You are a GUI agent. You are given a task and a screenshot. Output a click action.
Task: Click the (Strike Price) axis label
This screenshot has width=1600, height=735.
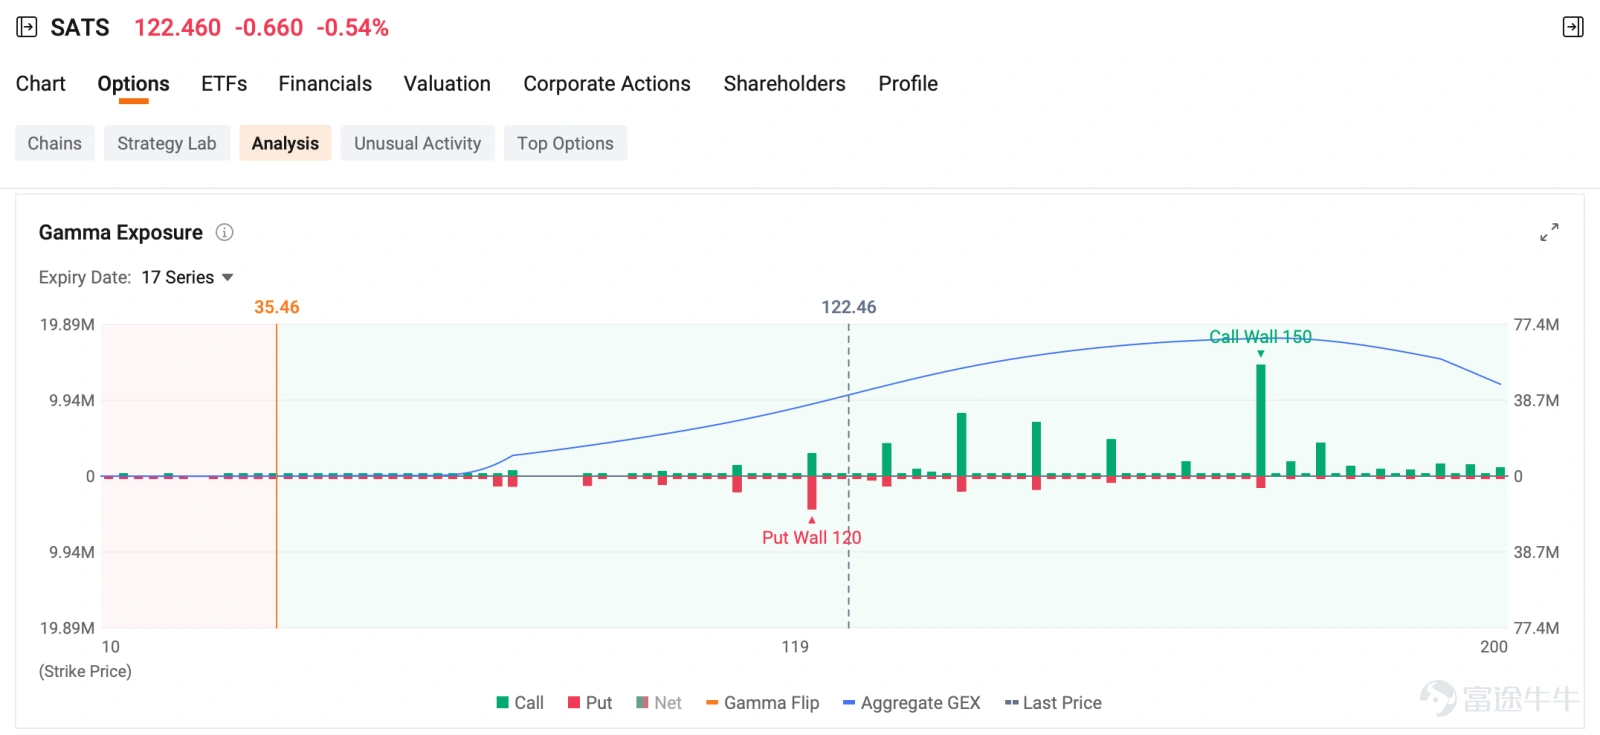85,671
